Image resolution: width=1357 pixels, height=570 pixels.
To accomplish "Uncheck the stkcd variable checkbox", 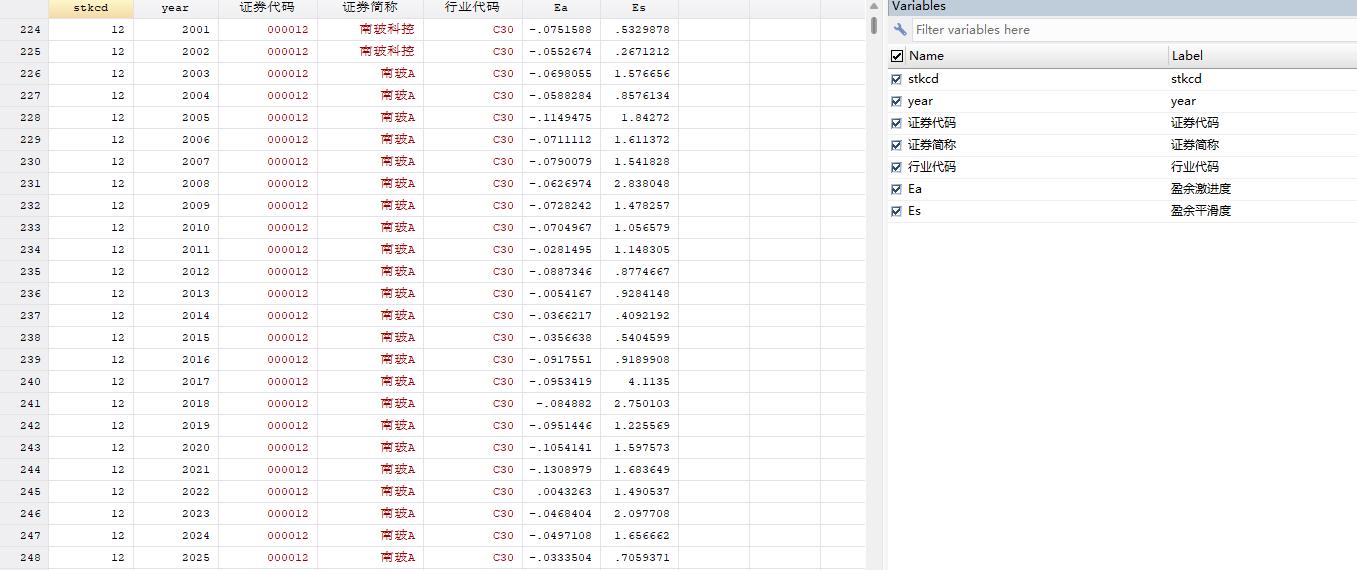I will pos(896,79).
